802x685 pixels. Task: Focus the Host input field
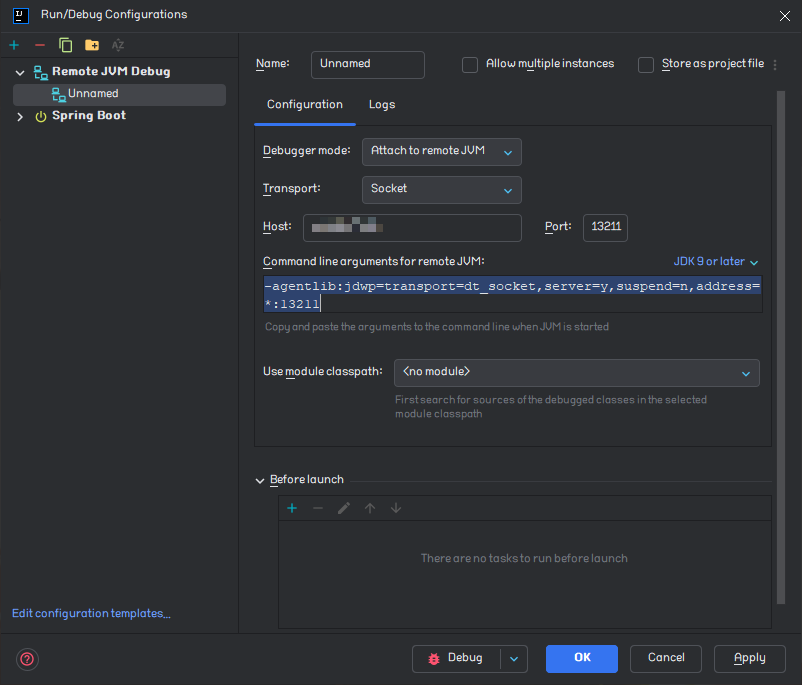[412, 227]
